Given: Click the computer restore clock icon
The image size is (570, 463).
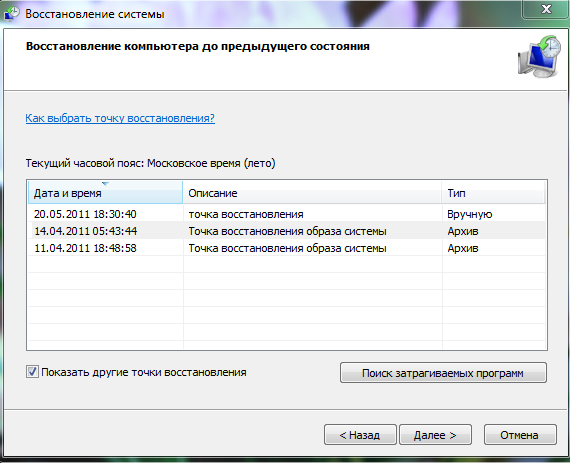Looking at the screenshot, I should click(x=539, y=56).
